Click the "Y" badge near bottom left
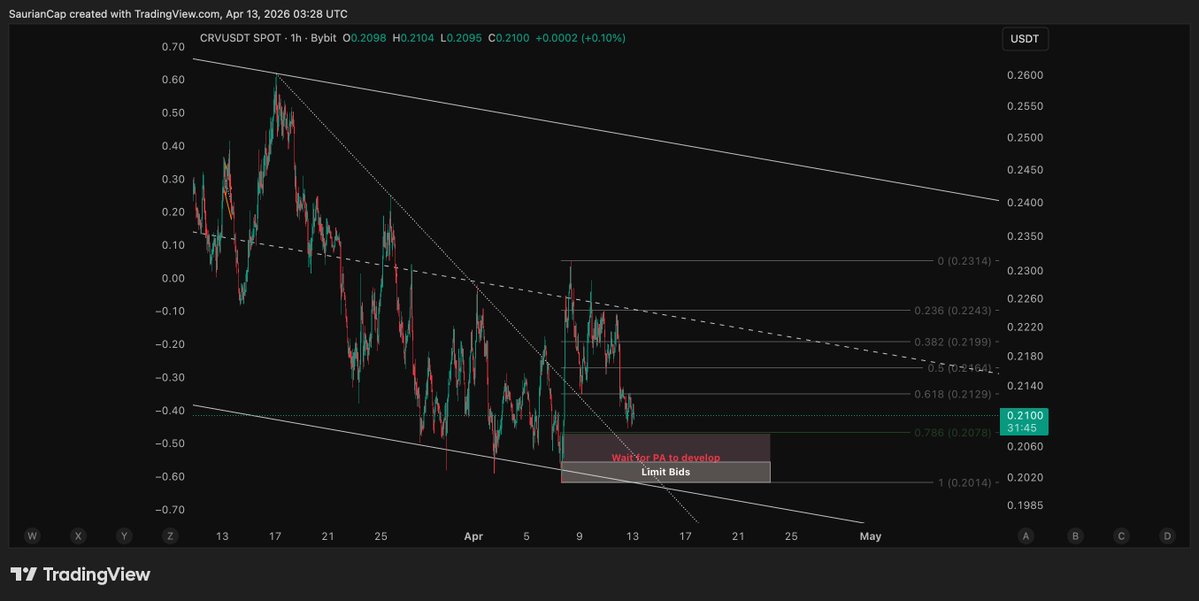Viewport: 1199px width, 601px height. click(124, 536)
